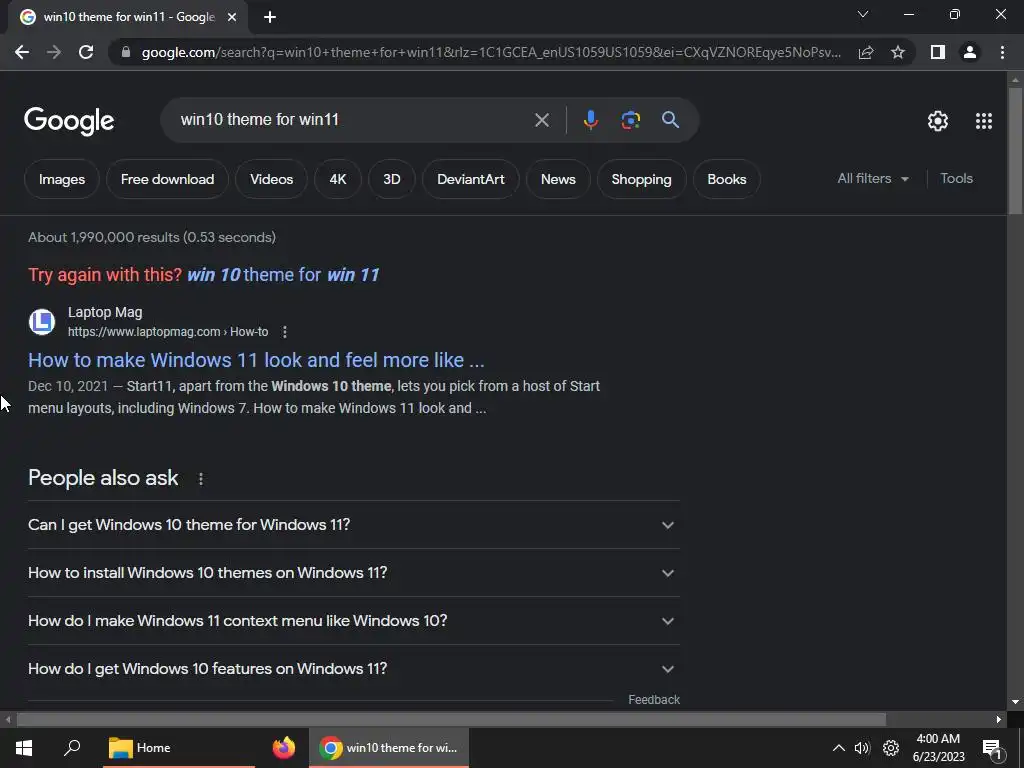Open People also ask options menu

[200, 479]
